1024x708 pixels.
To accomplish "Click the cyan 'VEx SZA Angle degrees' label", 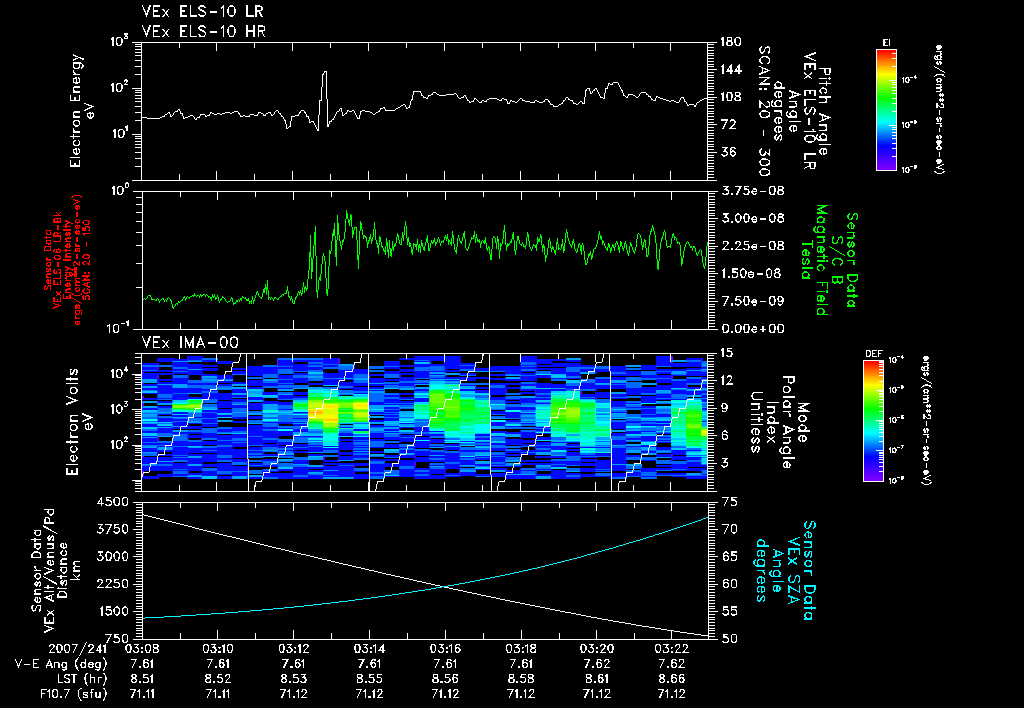I will click(x=776, y=570).
